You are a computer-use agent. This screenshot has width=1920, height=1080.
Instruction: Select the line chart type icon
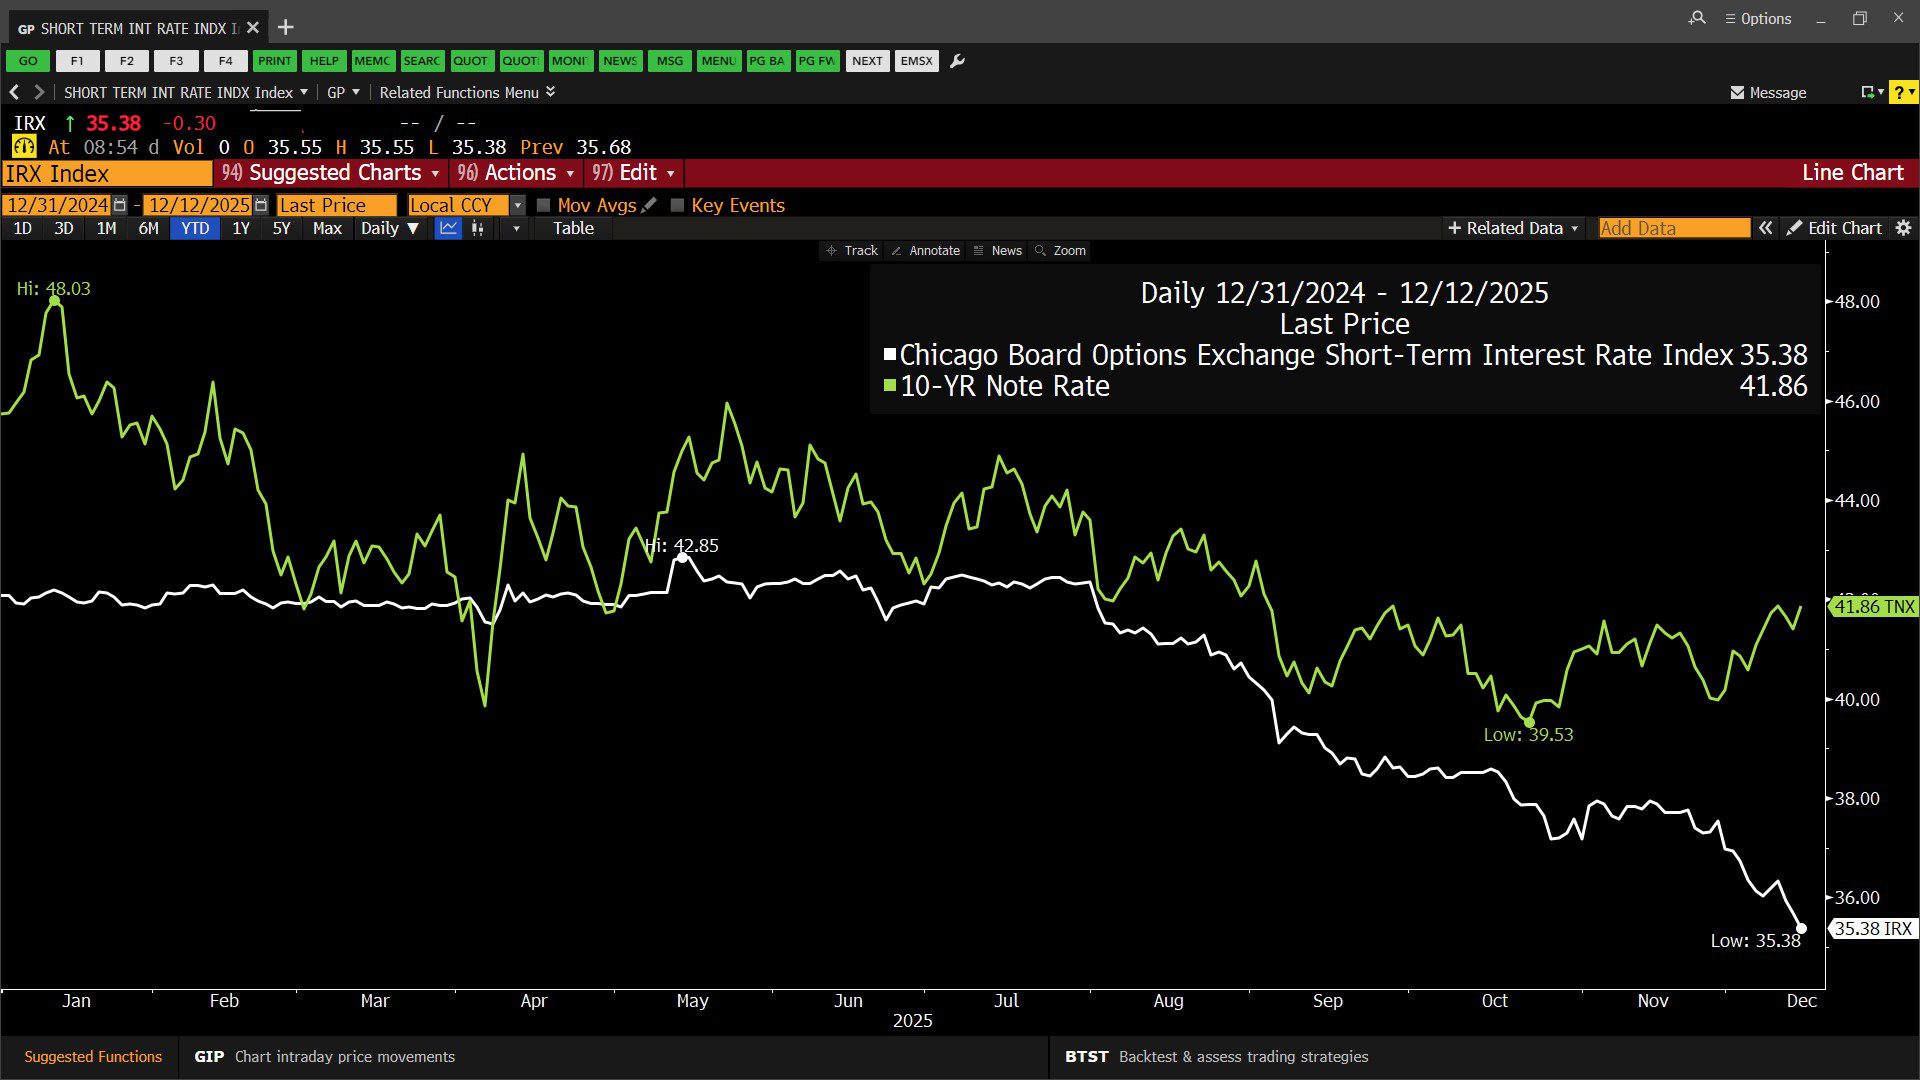click(x=448, y=228)
